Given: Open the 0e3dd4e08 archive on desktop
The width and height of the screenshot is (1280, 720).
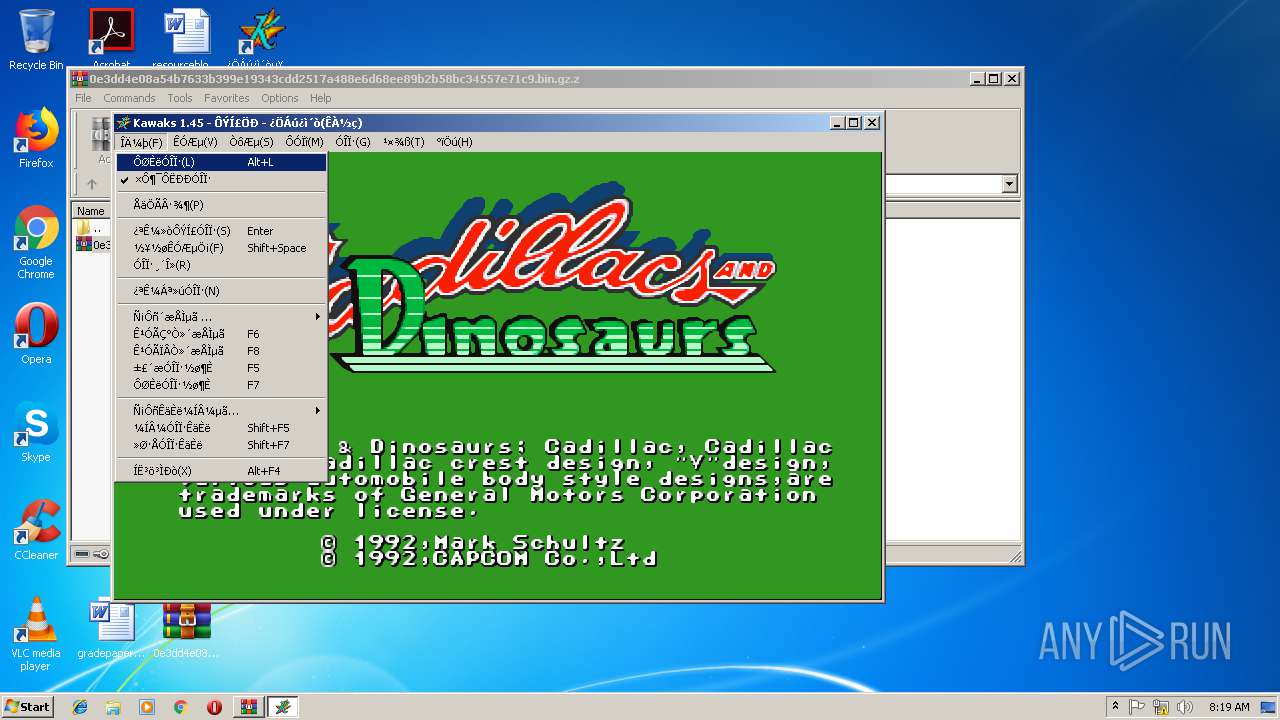Looking at the screenshot, I should click(x=187, y=630).
